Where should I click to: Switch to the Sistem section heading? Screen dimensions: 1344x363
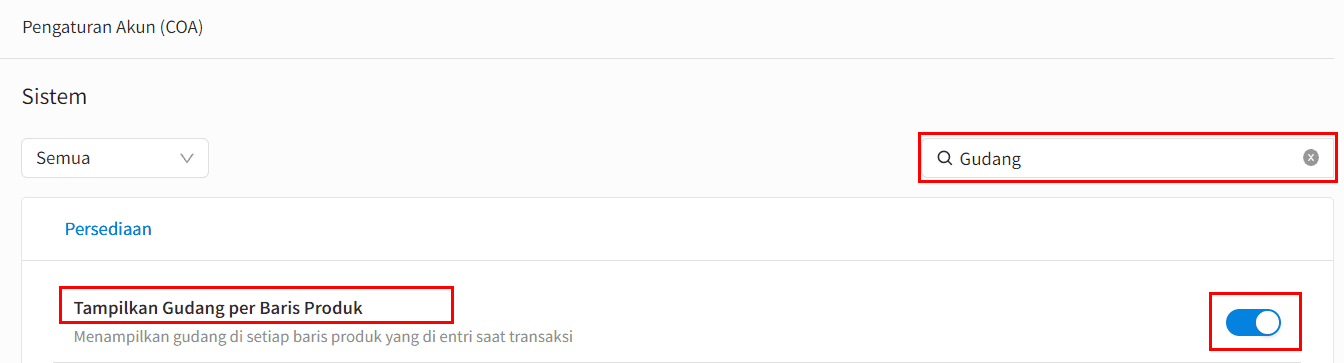(54, 97)
